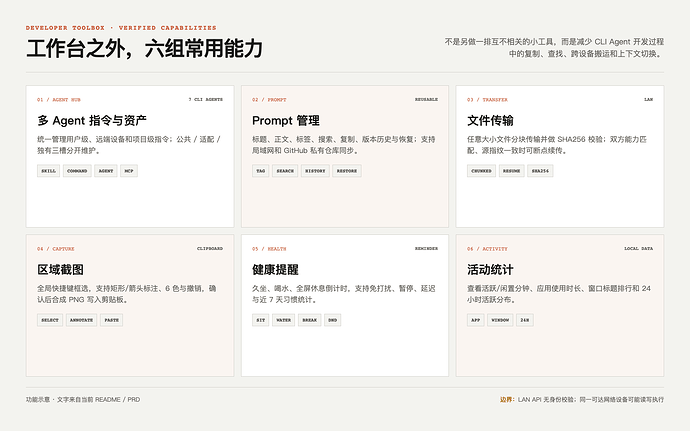The width and height of the screenshot is (690, 431).
Task: Click the COMMAND tag chip
Action: tap(77, 171)
